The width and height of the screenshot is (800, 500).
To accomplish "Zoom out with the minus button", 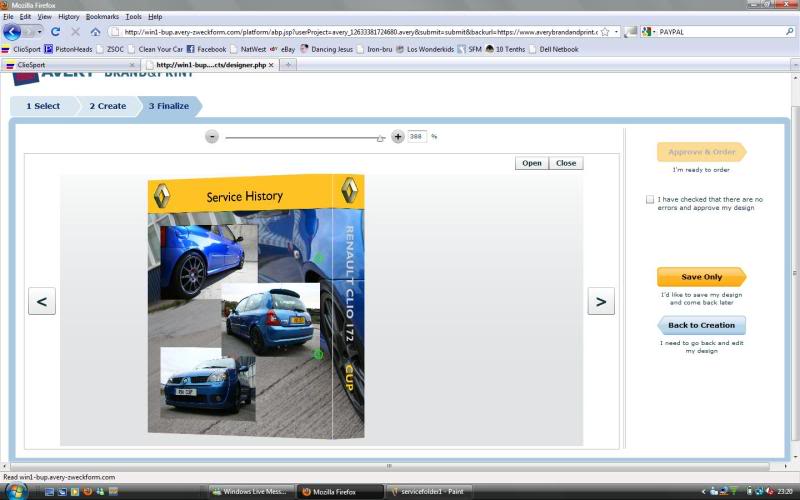I will click(212, 136).
